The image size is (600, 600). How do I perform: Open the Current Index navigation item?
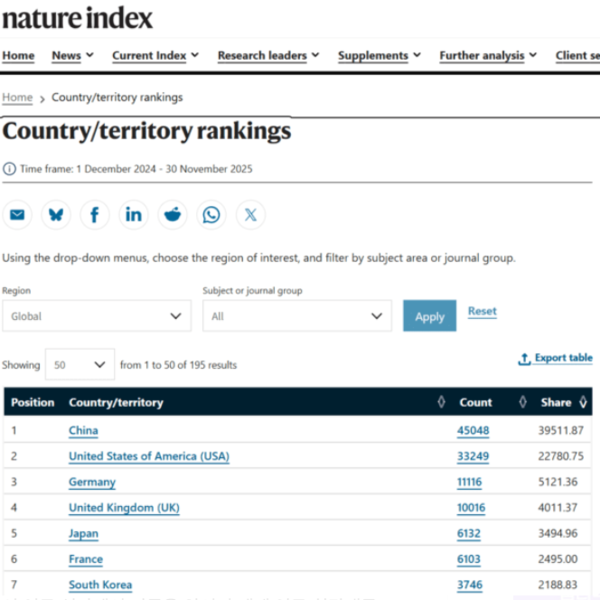pos(149,56)
